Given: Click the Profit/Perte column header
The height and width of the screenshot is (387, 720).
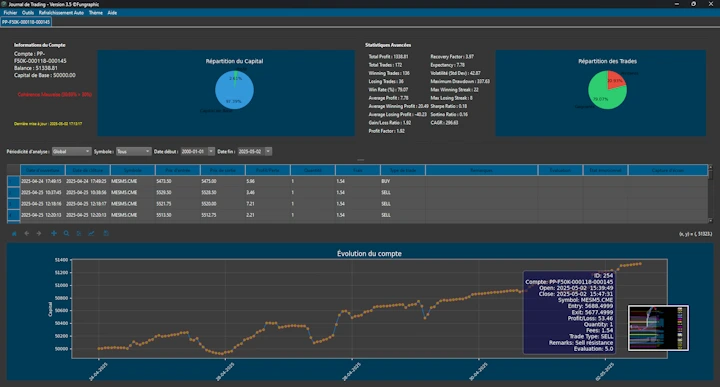Looking at the screenshot, I should click(x=268, y=170).
